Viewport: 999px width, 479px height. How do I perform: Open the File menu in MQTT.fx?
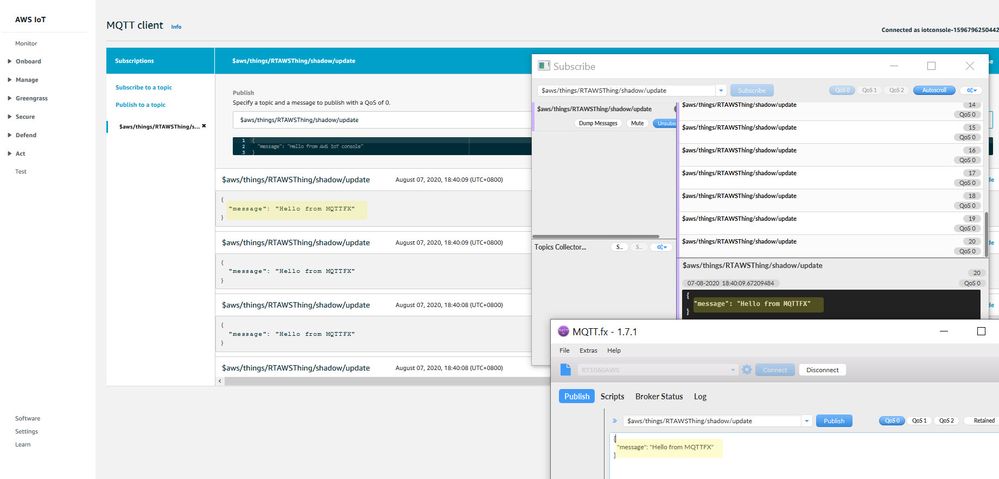(564, 350)
